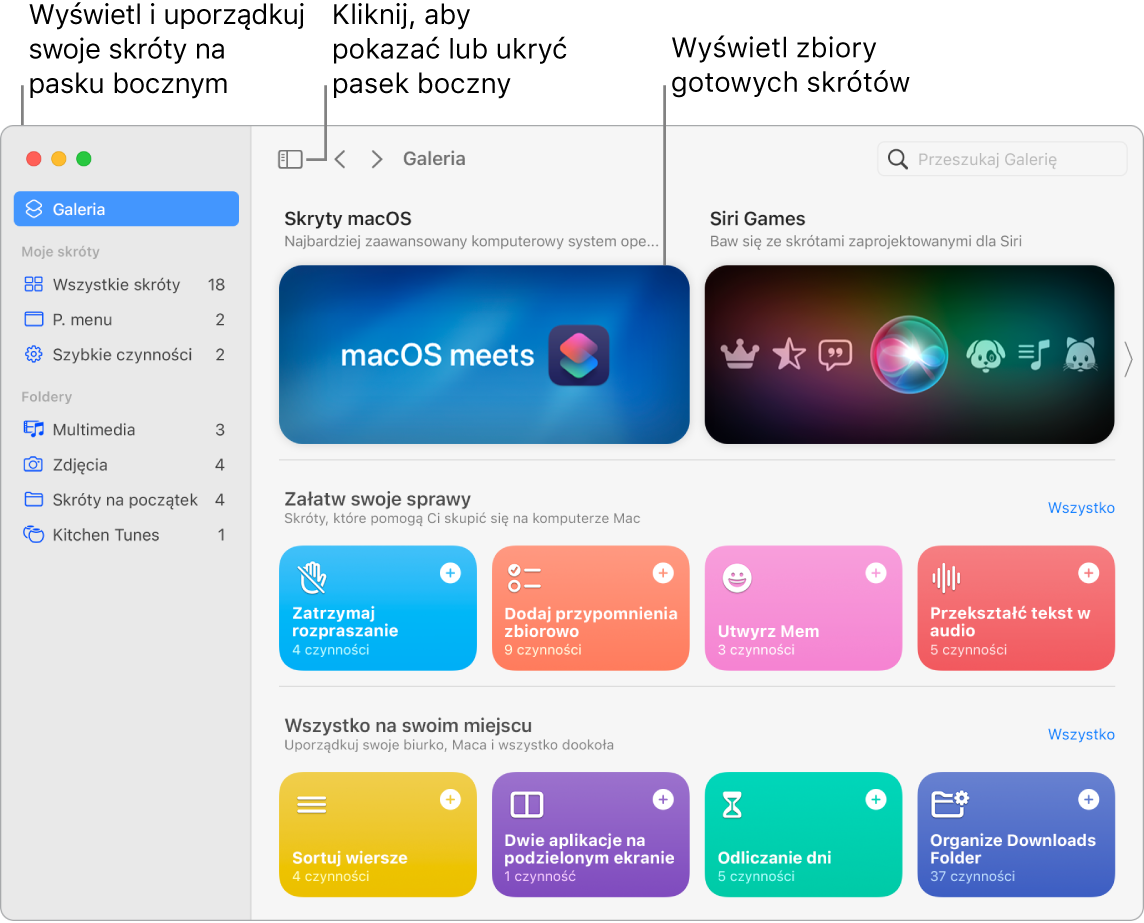Click Wszystko link for Załatw swoje sprawy
Image resolution: width=1144 pixels, height=923 pixels.
1081,508
